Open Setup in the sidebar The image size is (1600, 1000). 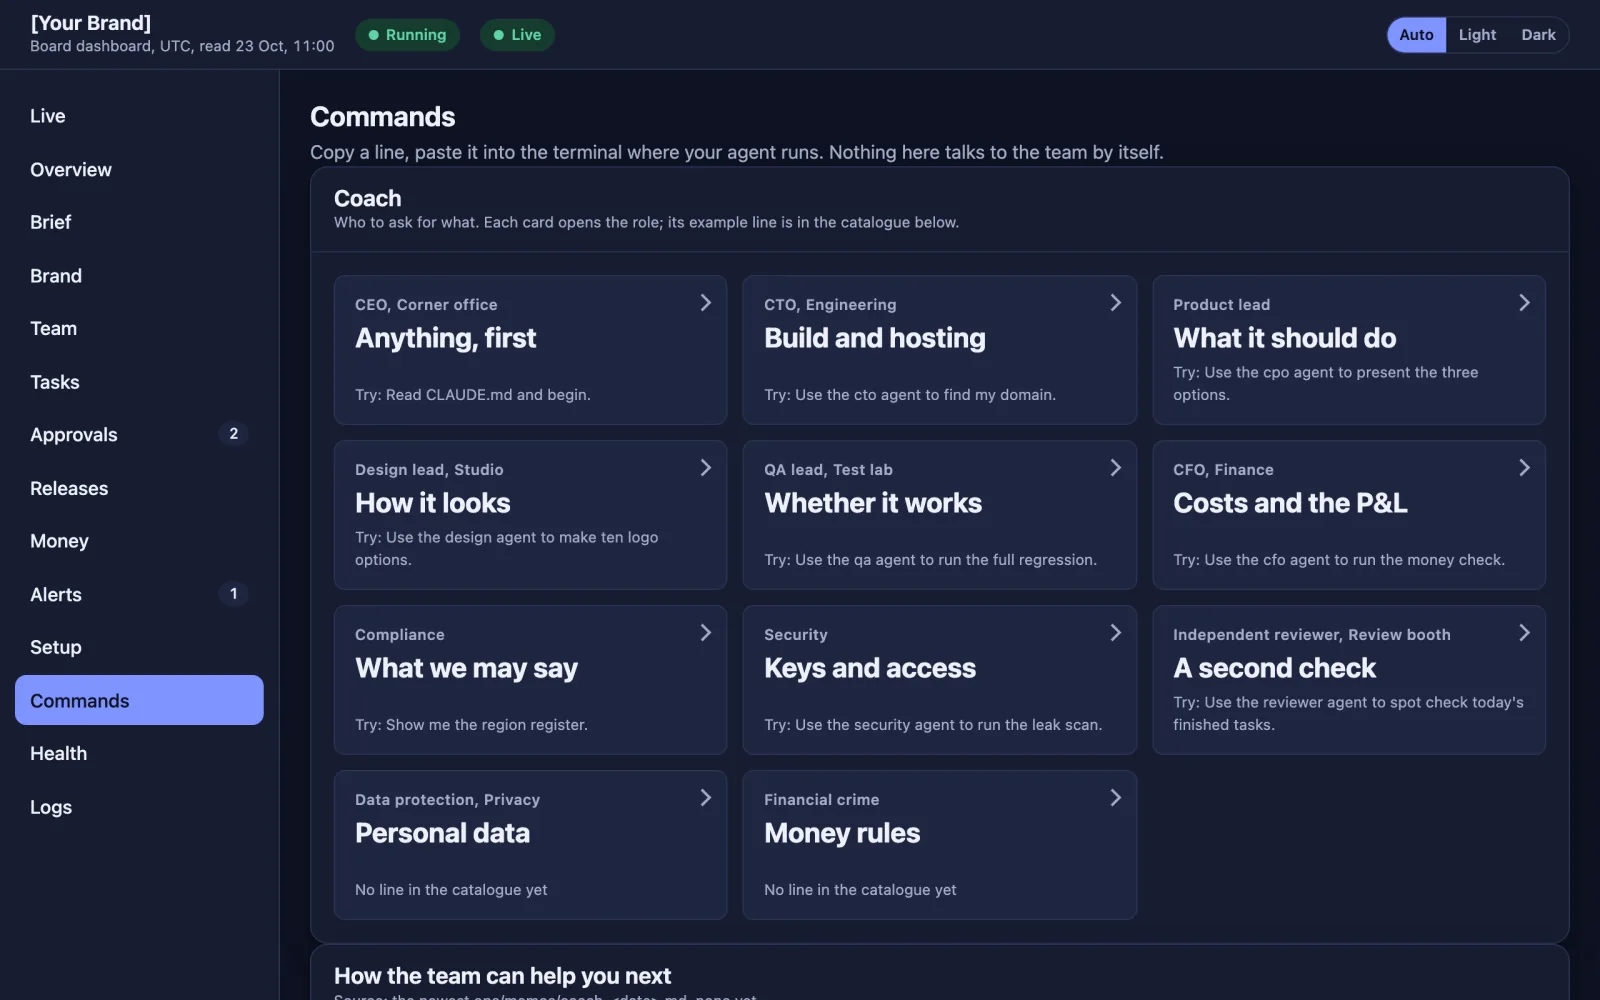(x=139, y=647)
